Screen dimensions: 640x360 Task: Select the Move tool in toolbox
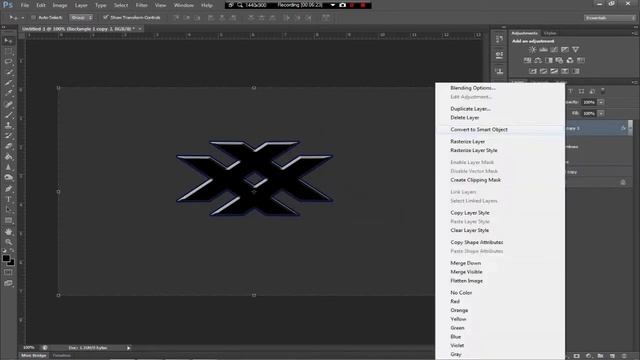coord(8,41)
